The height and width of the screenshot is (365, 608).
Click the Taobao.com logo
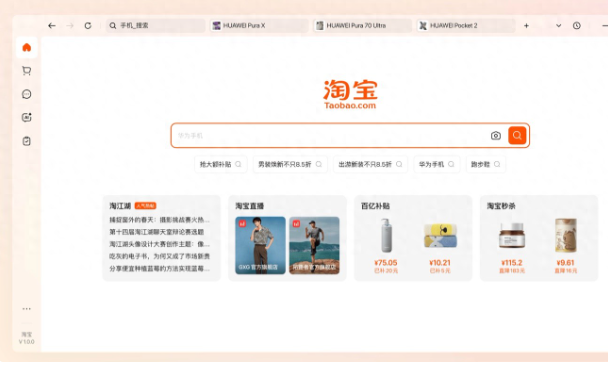[350, 94]
